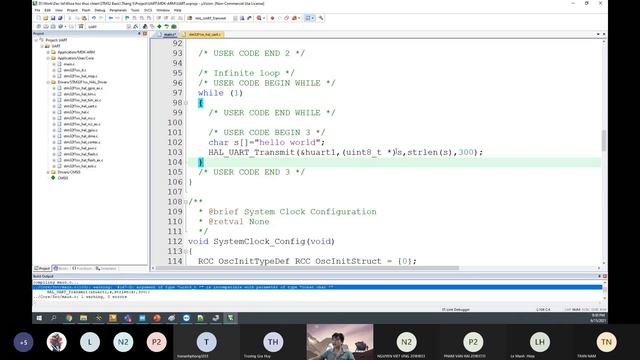Screen dimensions: 640x360
Task: Switch to the Books bottom tab
Action: (61, 269)
